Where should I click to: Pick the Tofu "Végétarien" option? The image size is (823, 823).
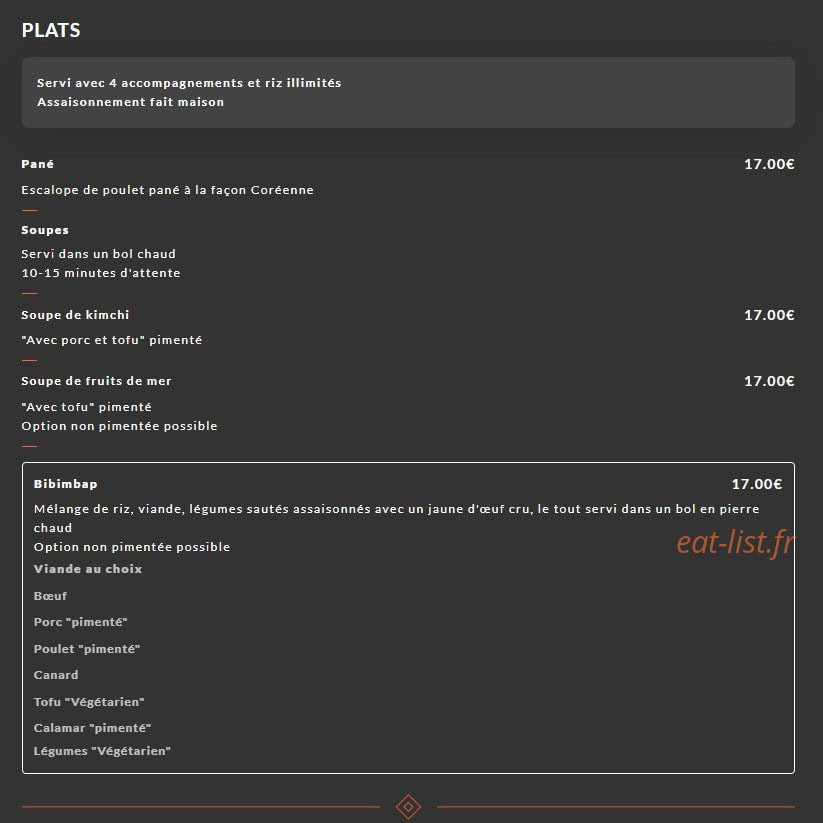[89, 702]
